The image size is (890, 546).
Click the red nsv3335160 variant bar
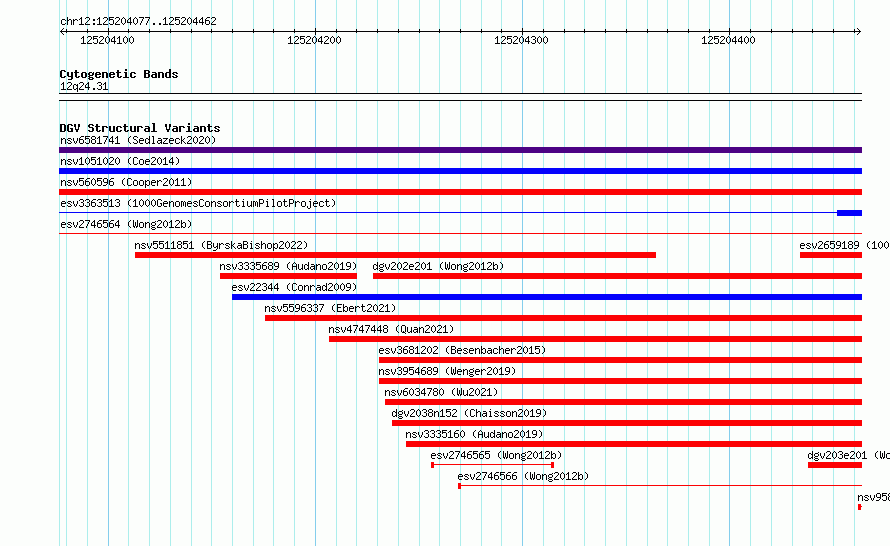634,444
